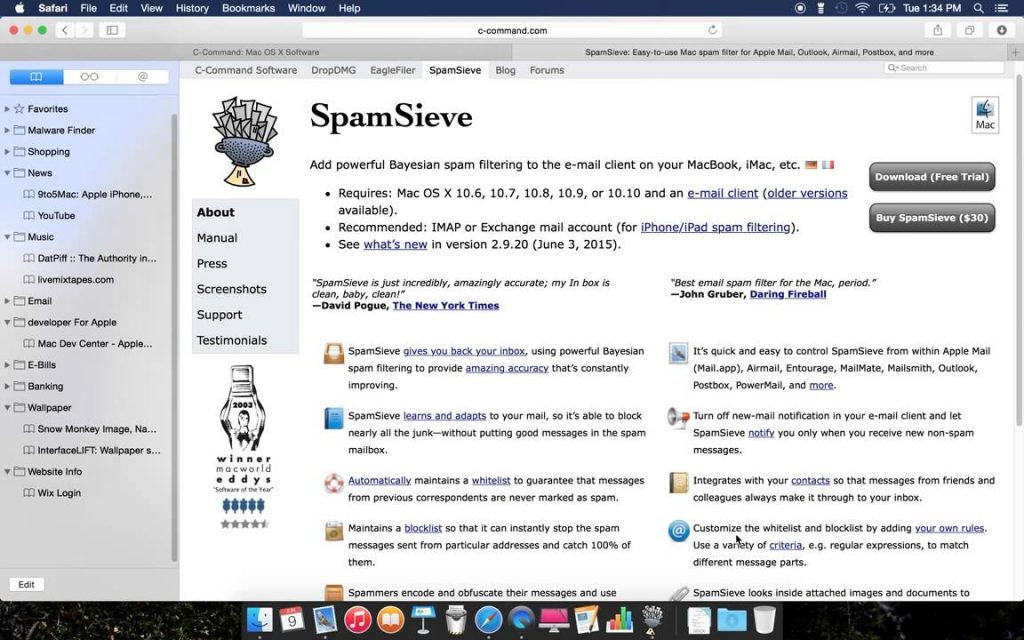Screen dimensions: 1024x640
Task: Follow the 'what's new' link
Action: 395,244
